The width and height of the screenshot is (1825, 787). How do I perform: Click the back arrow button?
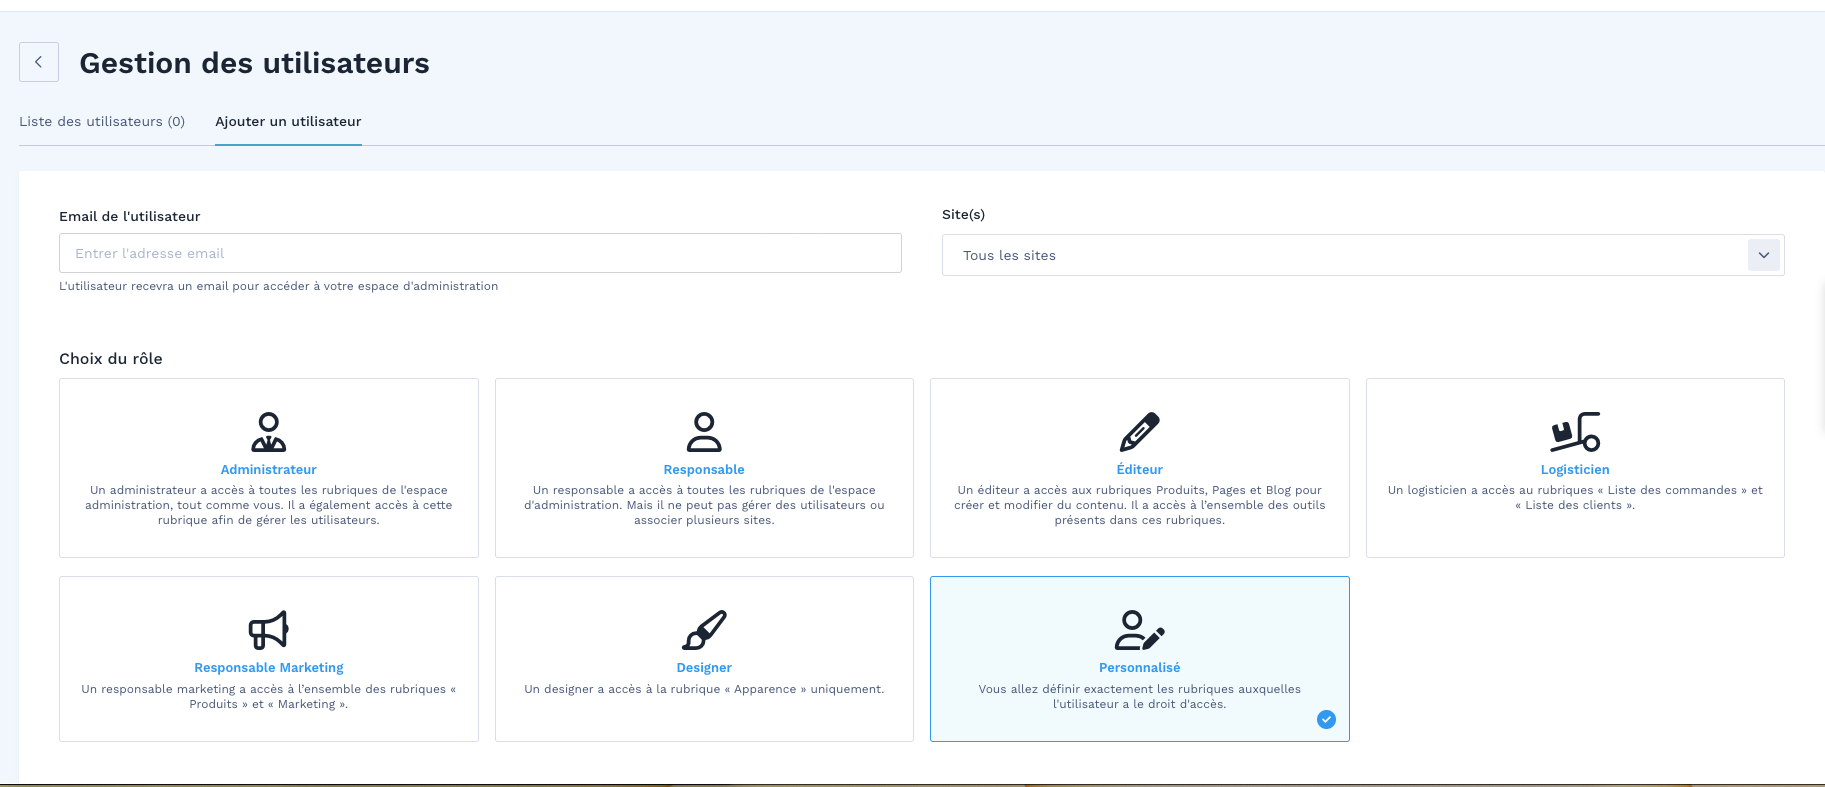tap(39, 62)
